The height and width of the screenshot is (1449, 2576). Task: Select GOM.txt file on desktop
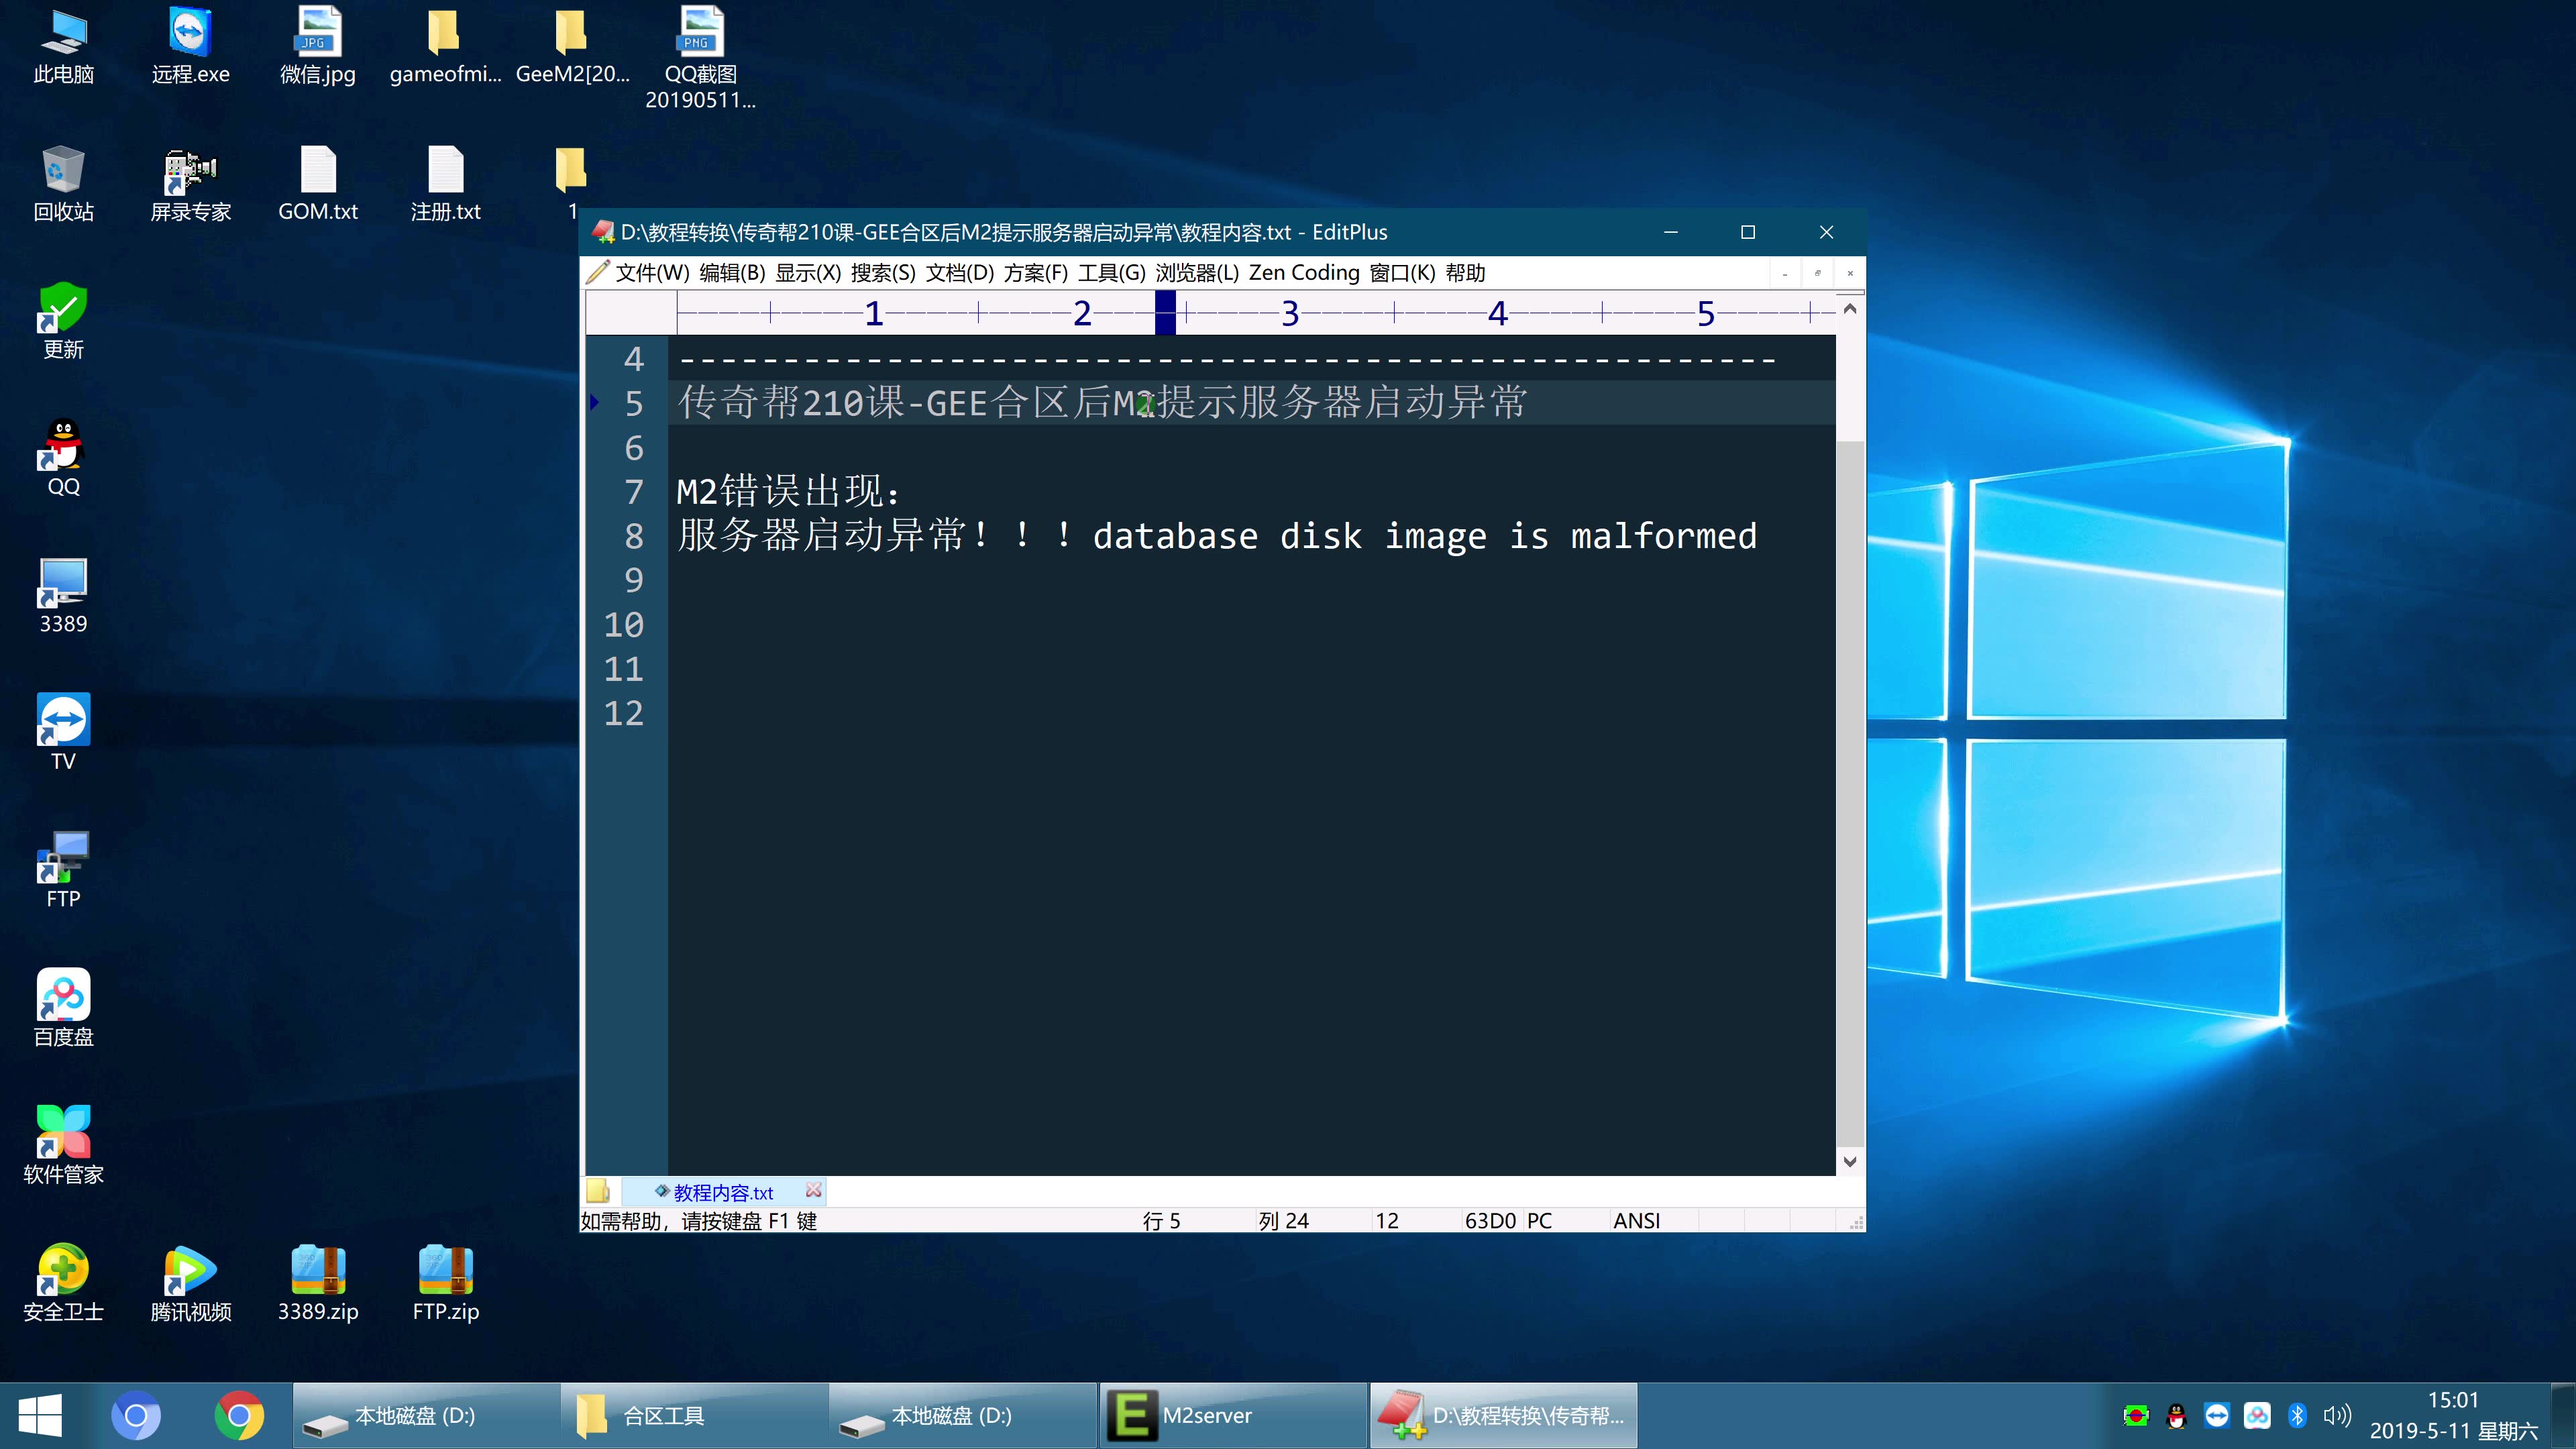pos(317,183)
